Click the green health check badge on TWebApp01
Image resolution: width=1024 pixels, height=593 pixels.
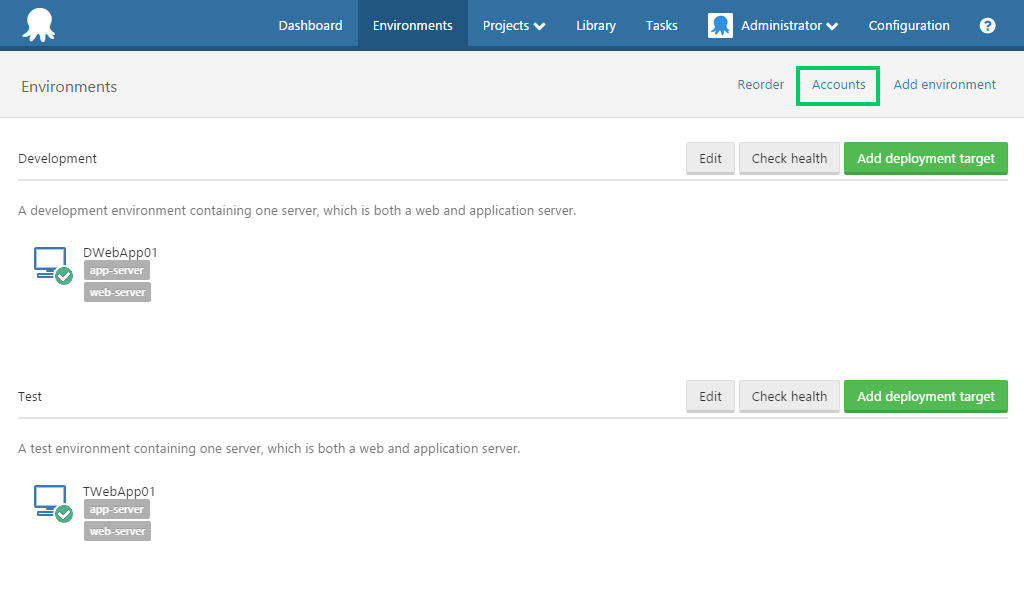(x=64, y=514)
